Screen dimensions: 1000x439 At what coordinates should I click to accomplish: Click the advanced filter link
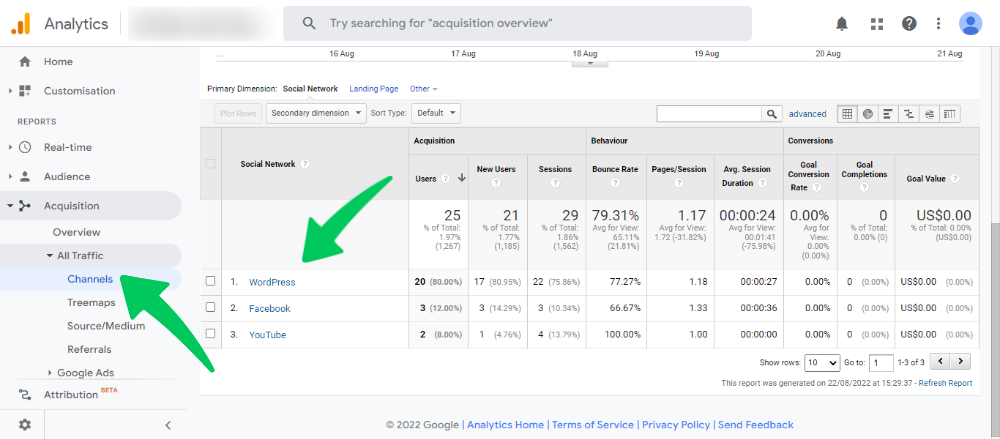click(807, 114)
